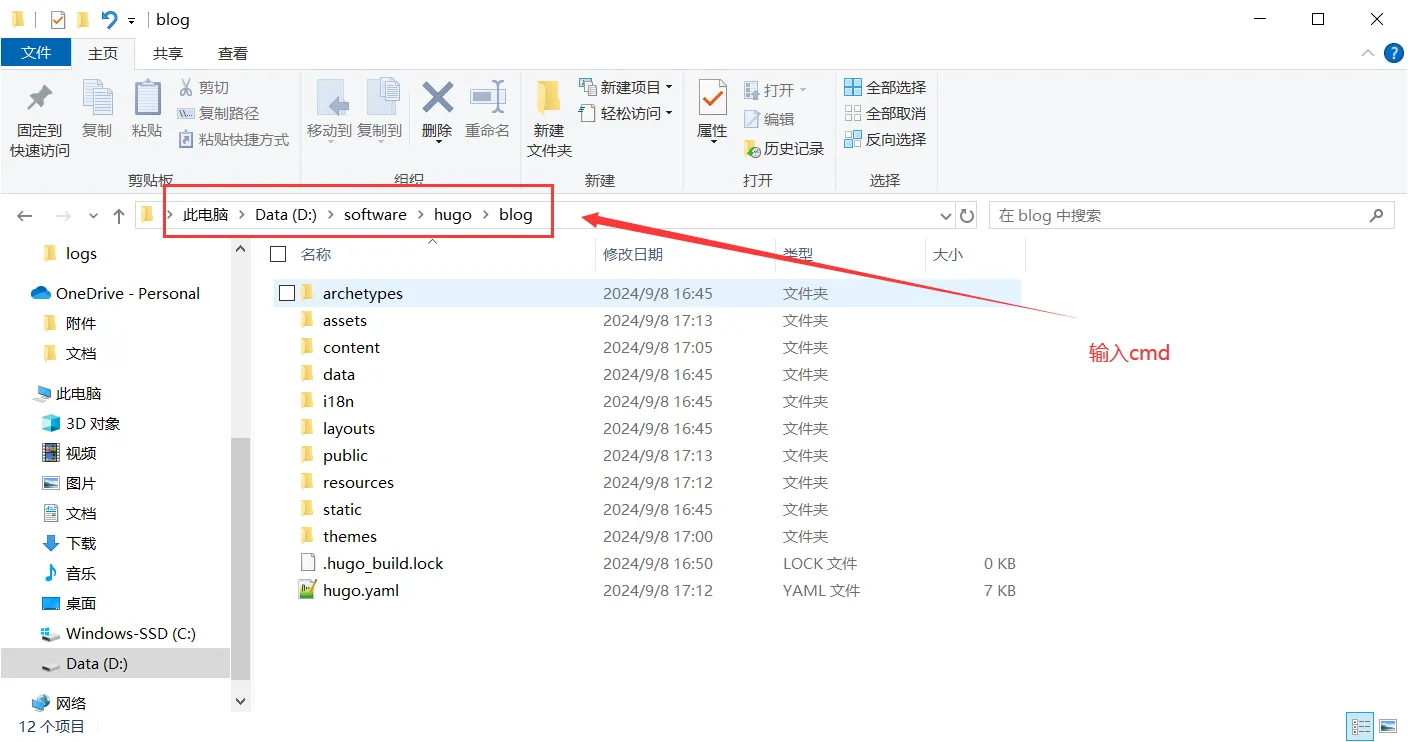1408x742 pixels.
Task: Switch to the 共享 ribbon tab
Action: click(168, 54)
